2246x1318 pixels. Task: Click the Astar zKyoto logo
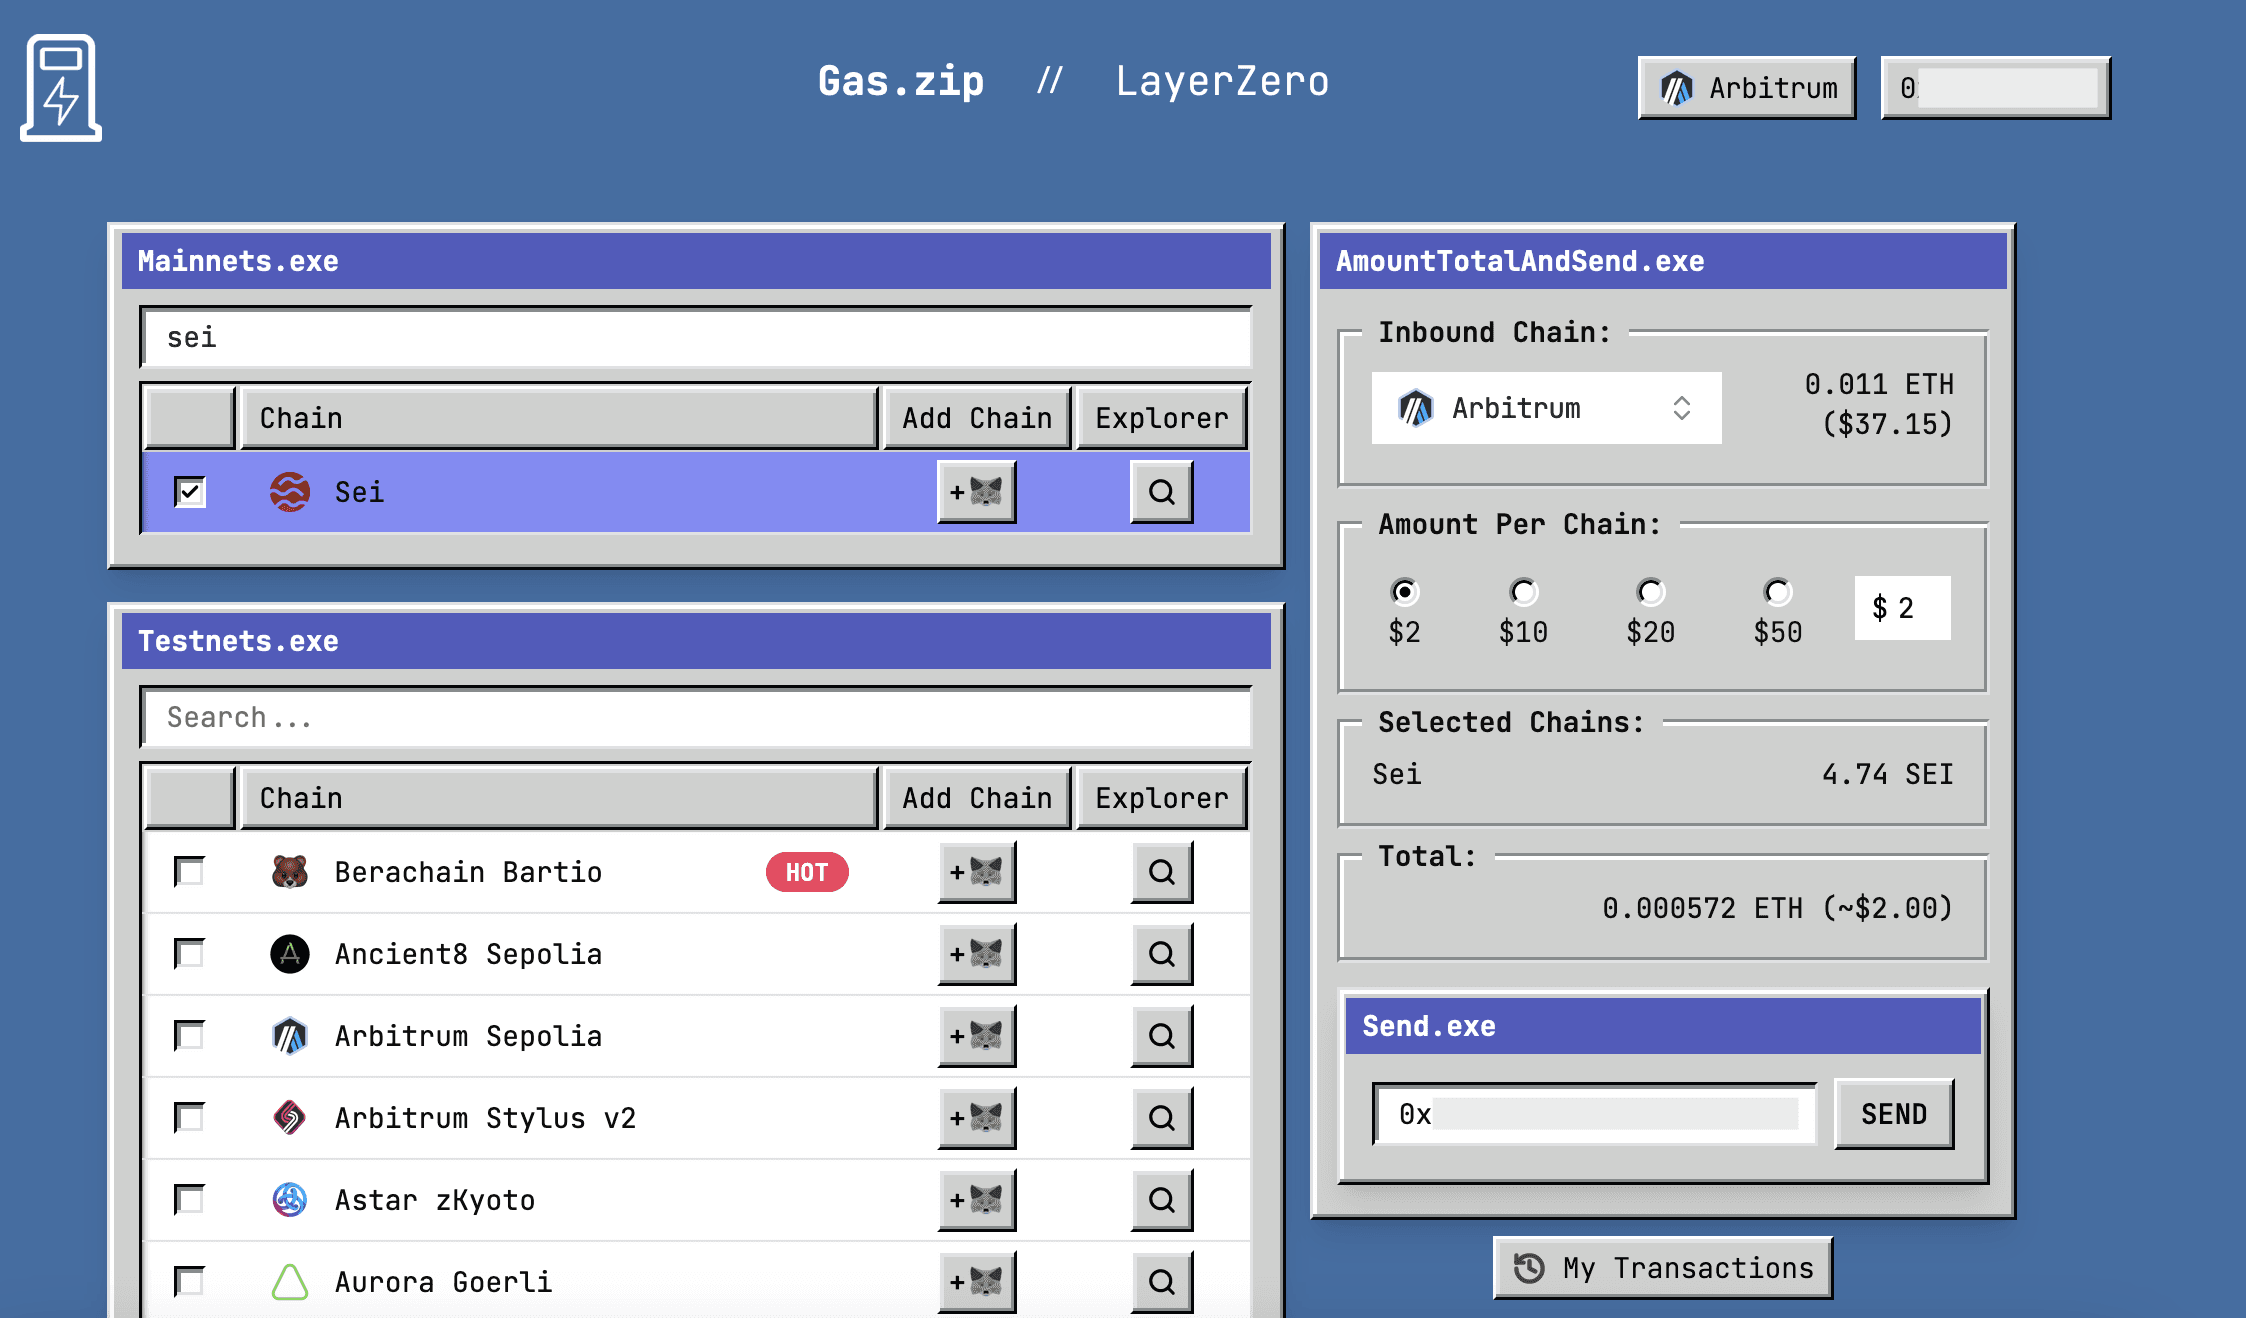pos(290,1200)
